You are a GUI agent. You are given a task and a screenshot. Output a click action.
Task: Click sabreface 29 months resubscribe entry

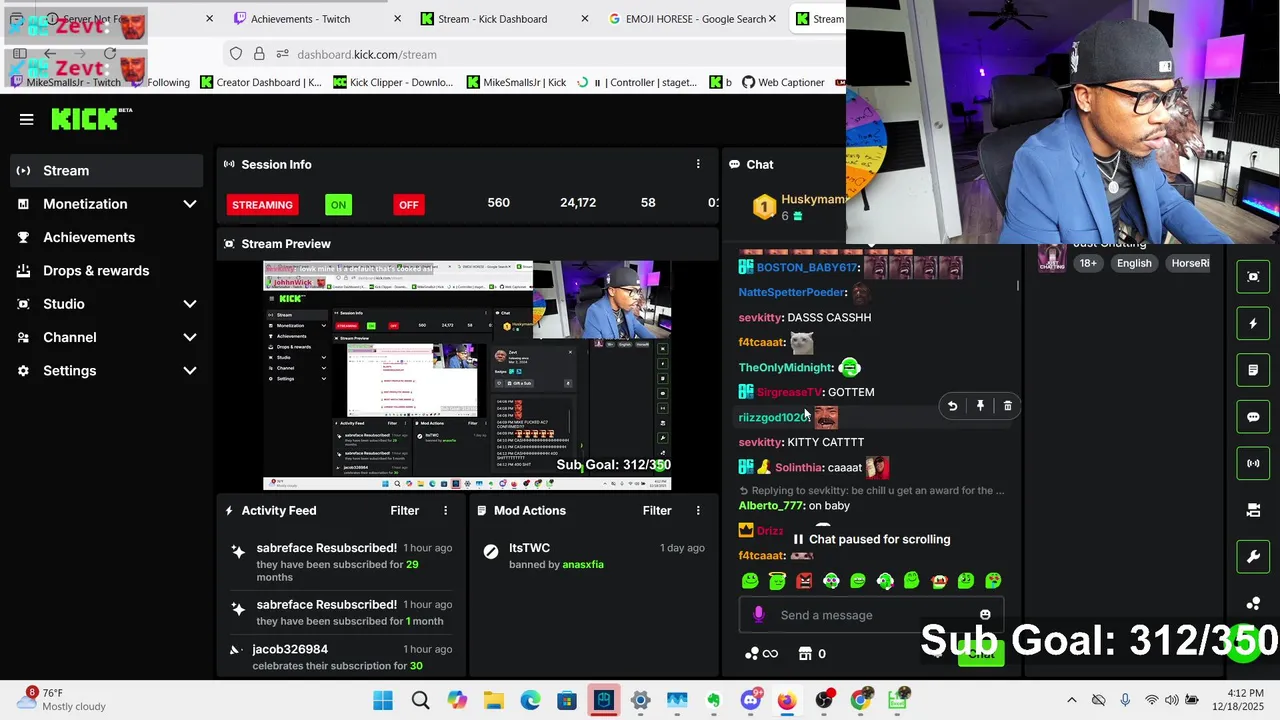[340, 562]
